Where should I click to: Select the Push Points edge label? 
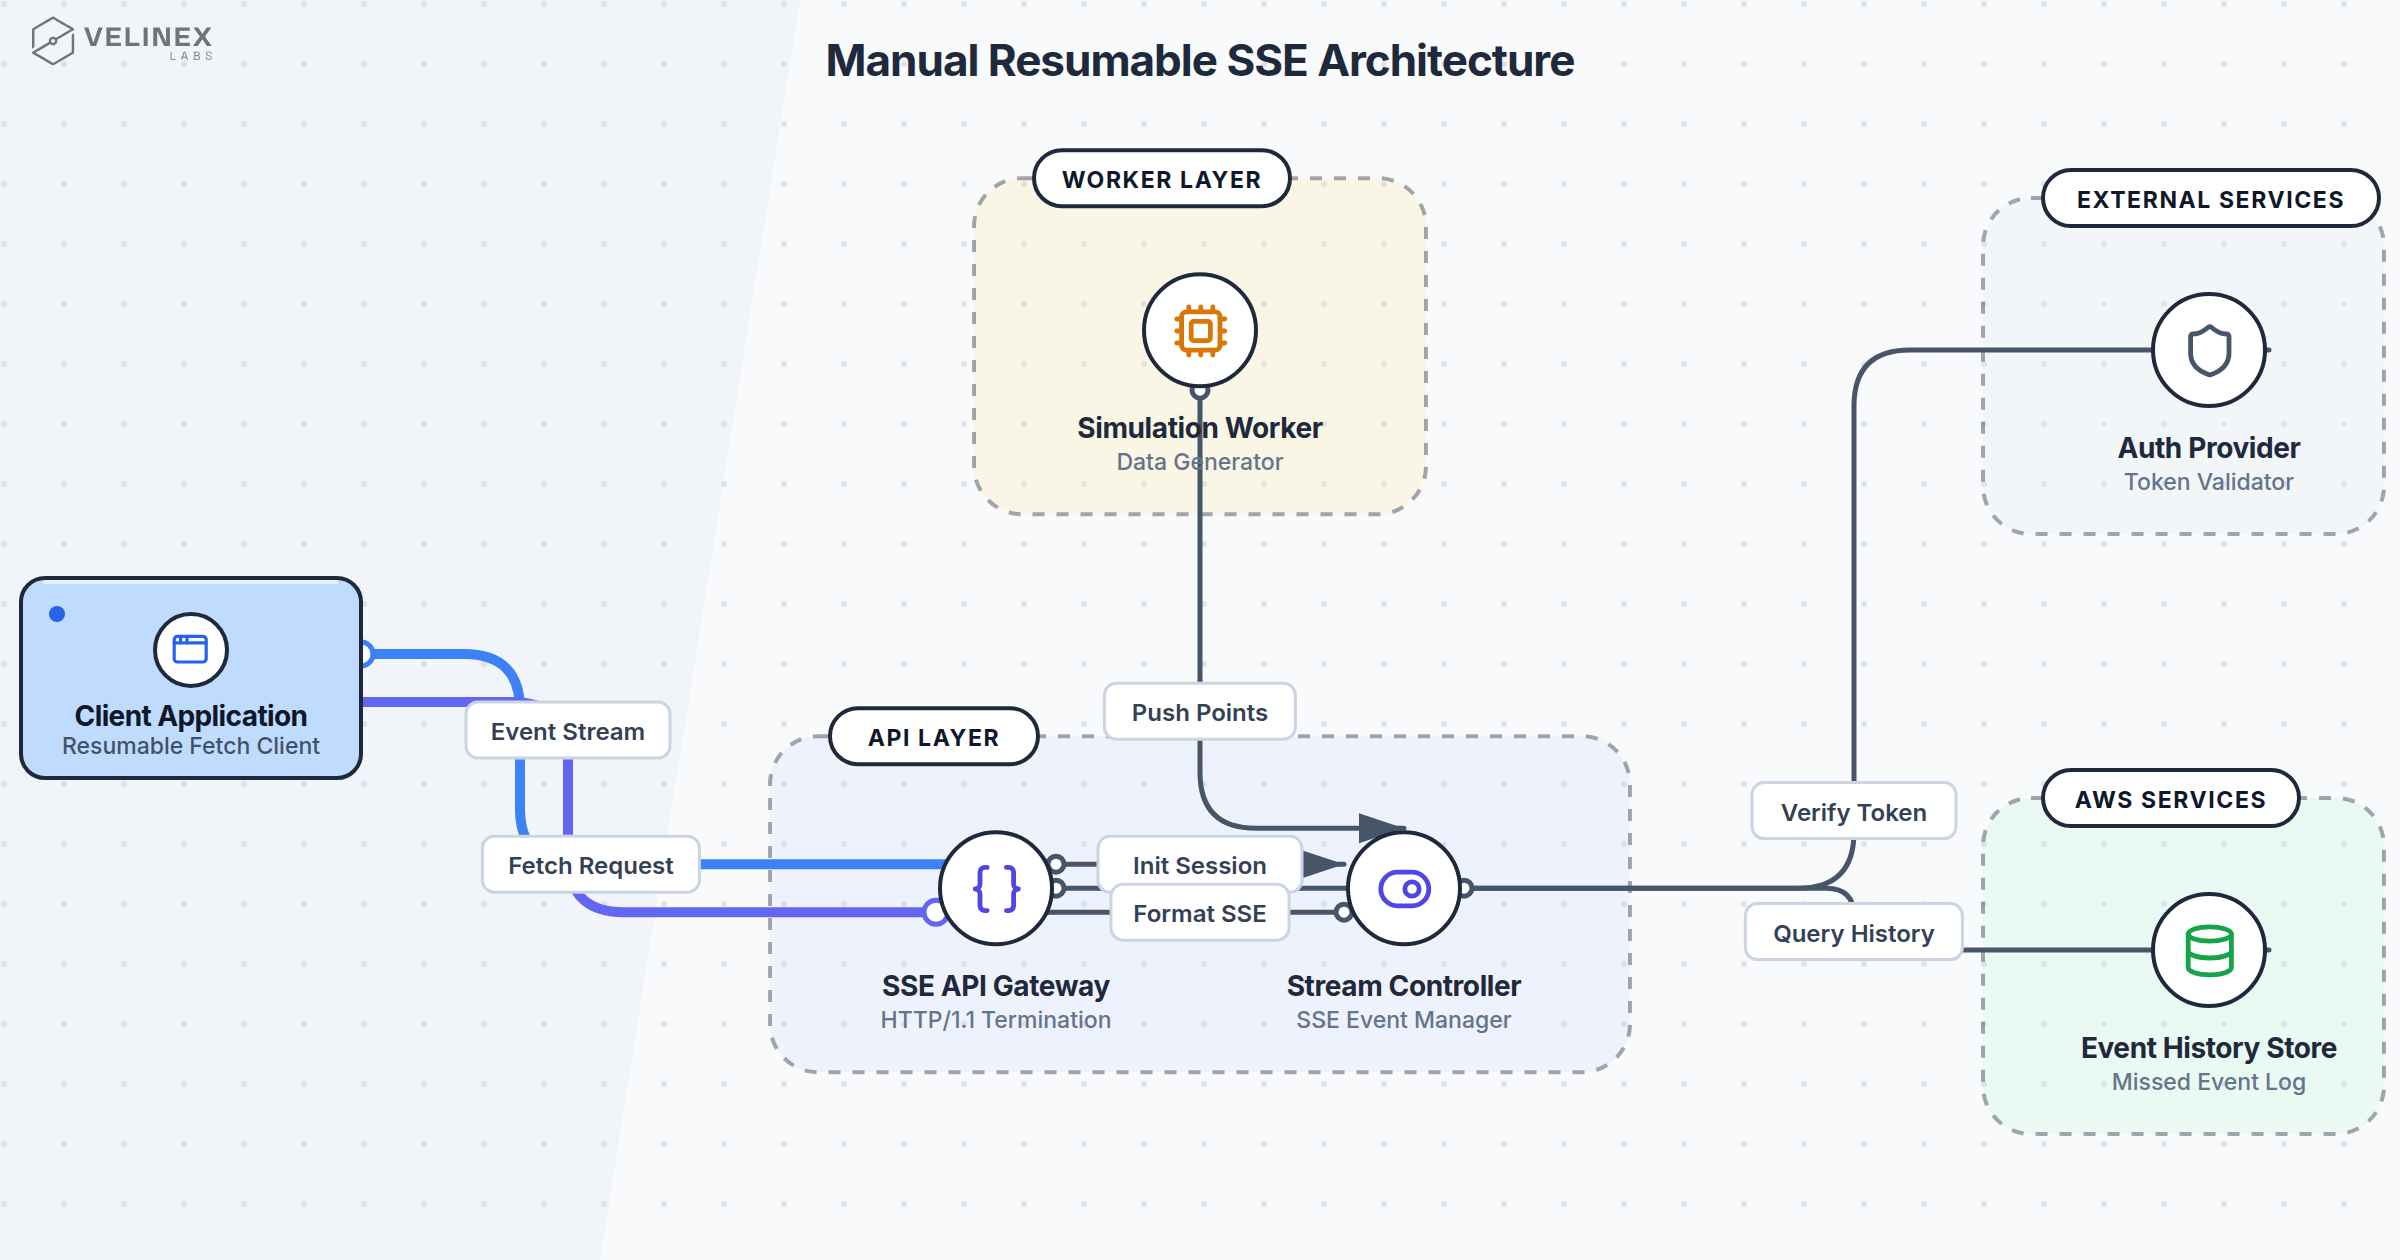(x=1199, y=712)
